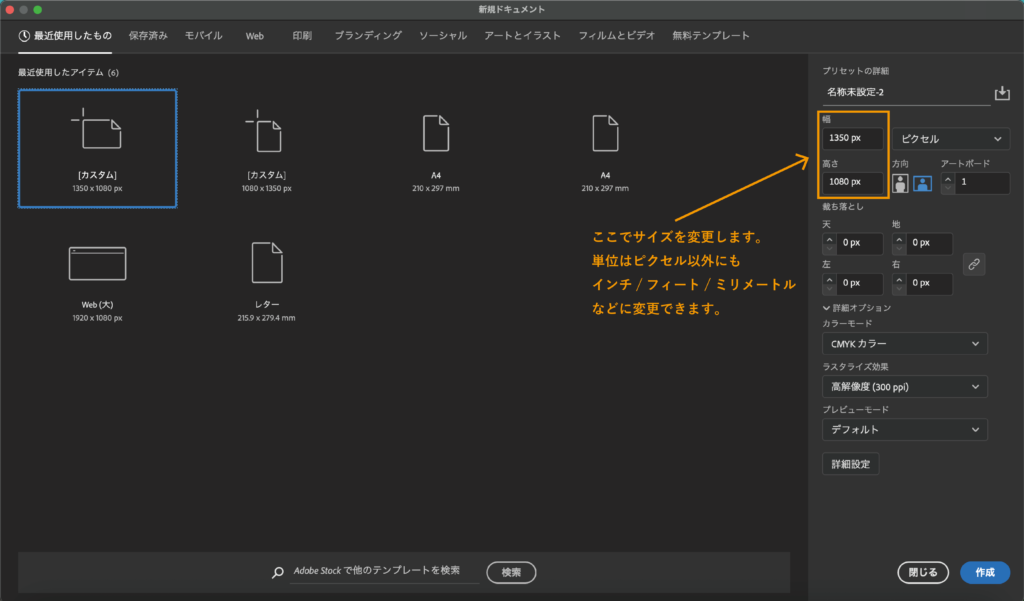Open the ピクセル units dropdown
This screenshot has height=601, width=1024.
948,139
